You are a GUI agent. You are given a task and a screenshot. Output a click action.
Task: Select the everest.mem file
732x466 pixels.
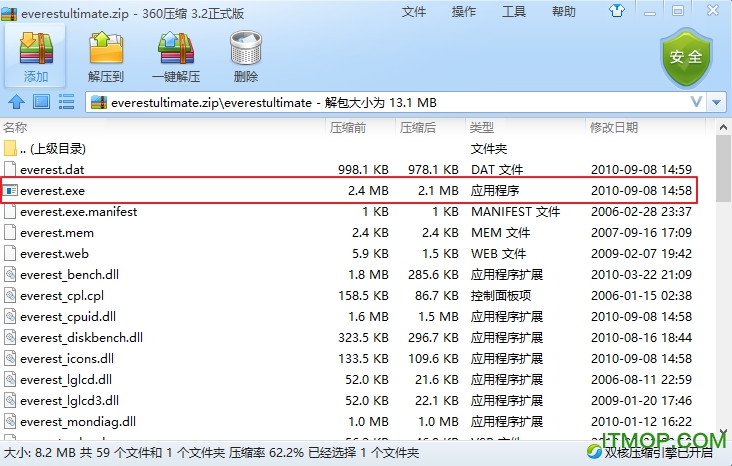point(57,233)
